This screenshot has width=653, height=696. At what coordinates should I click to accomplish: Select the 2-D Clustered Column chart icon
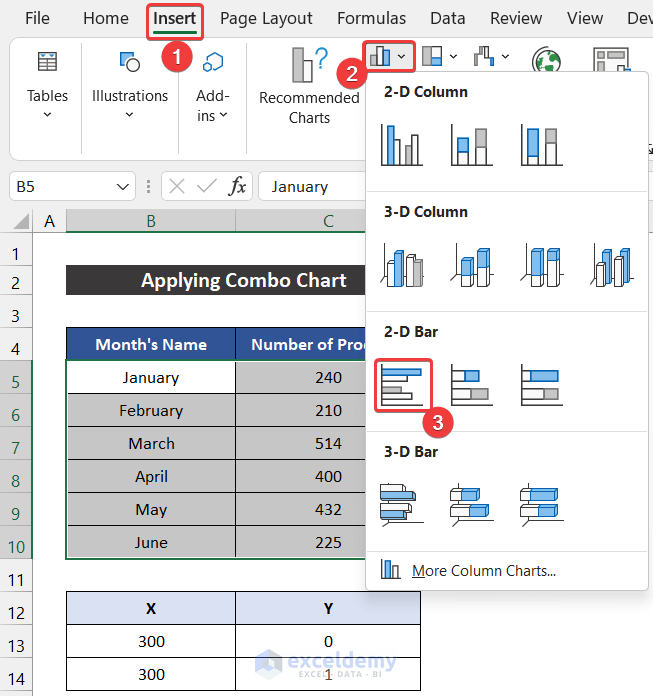tap(401, 144)
